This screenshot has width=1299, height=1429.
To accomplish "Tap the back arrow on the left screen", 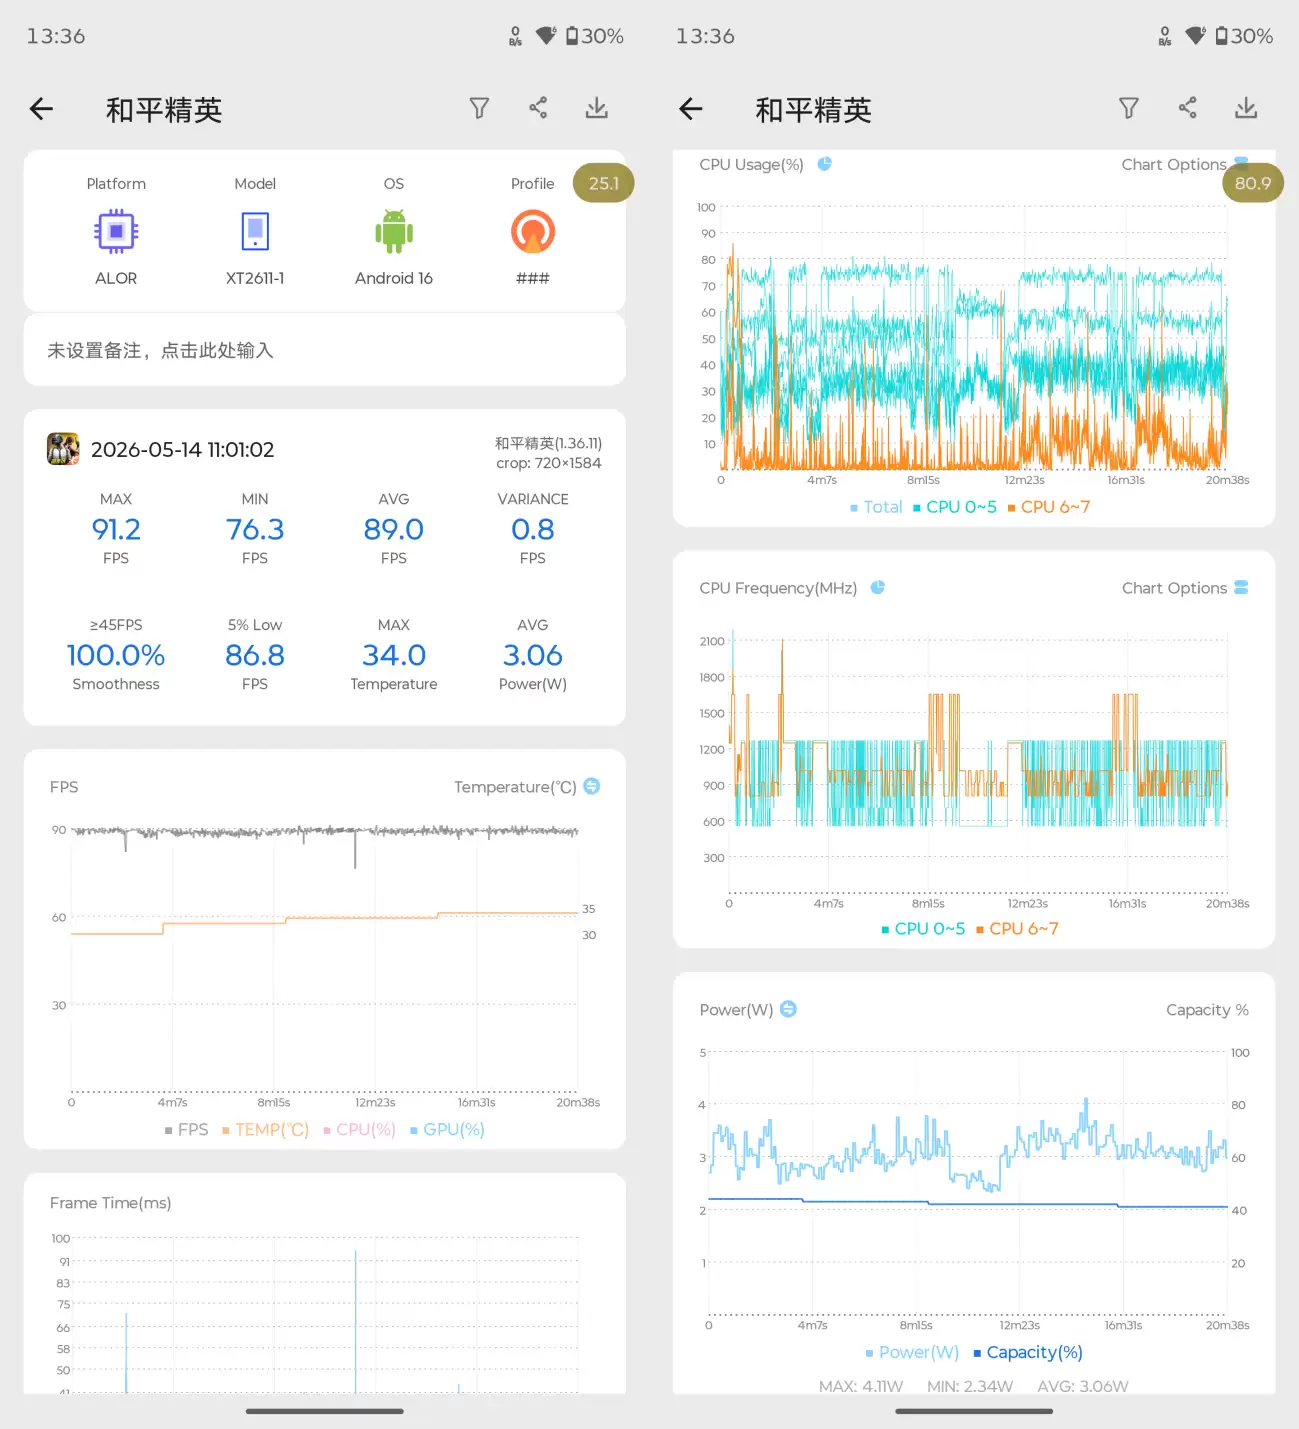I will [41, 109].
